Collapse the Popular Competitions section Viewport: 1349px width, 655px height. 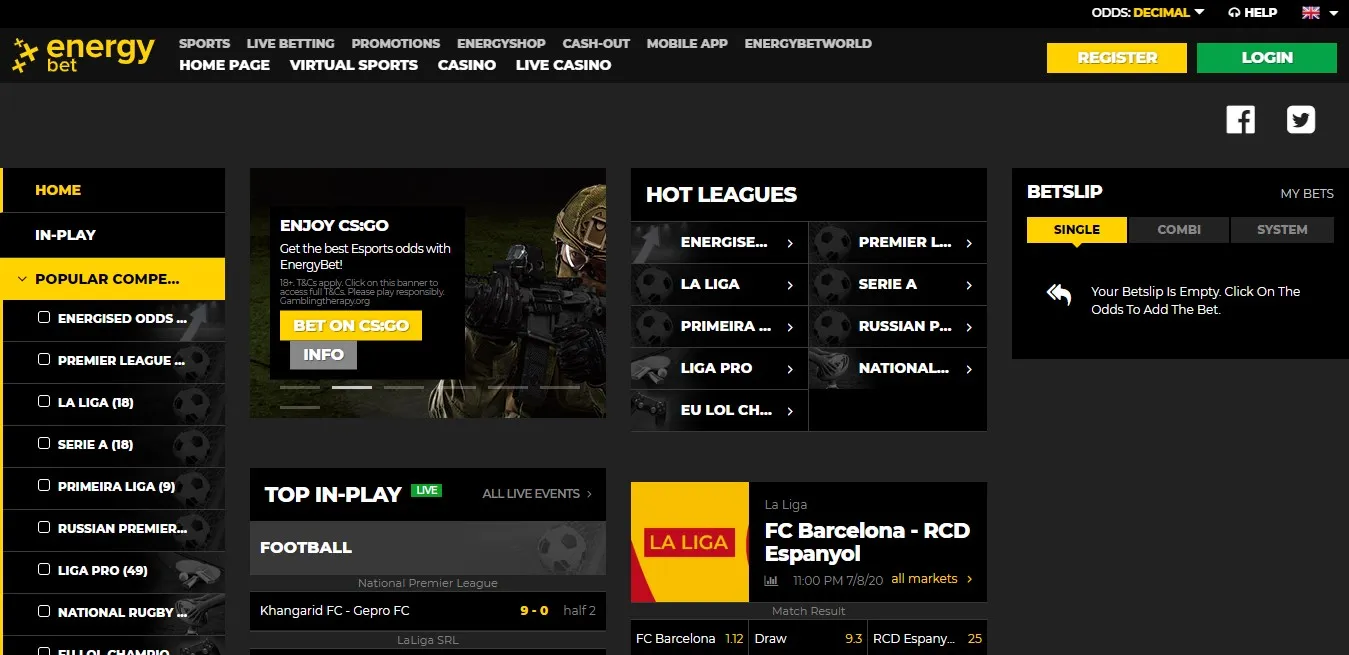[x=113, y=279]
